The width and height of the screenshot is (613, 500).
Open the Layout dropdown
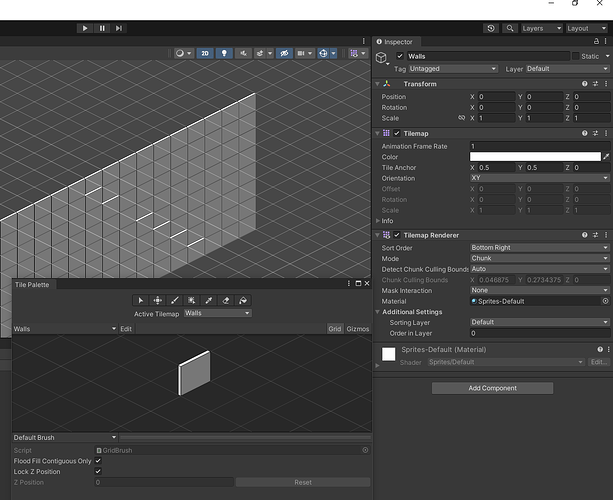point(586,28)
